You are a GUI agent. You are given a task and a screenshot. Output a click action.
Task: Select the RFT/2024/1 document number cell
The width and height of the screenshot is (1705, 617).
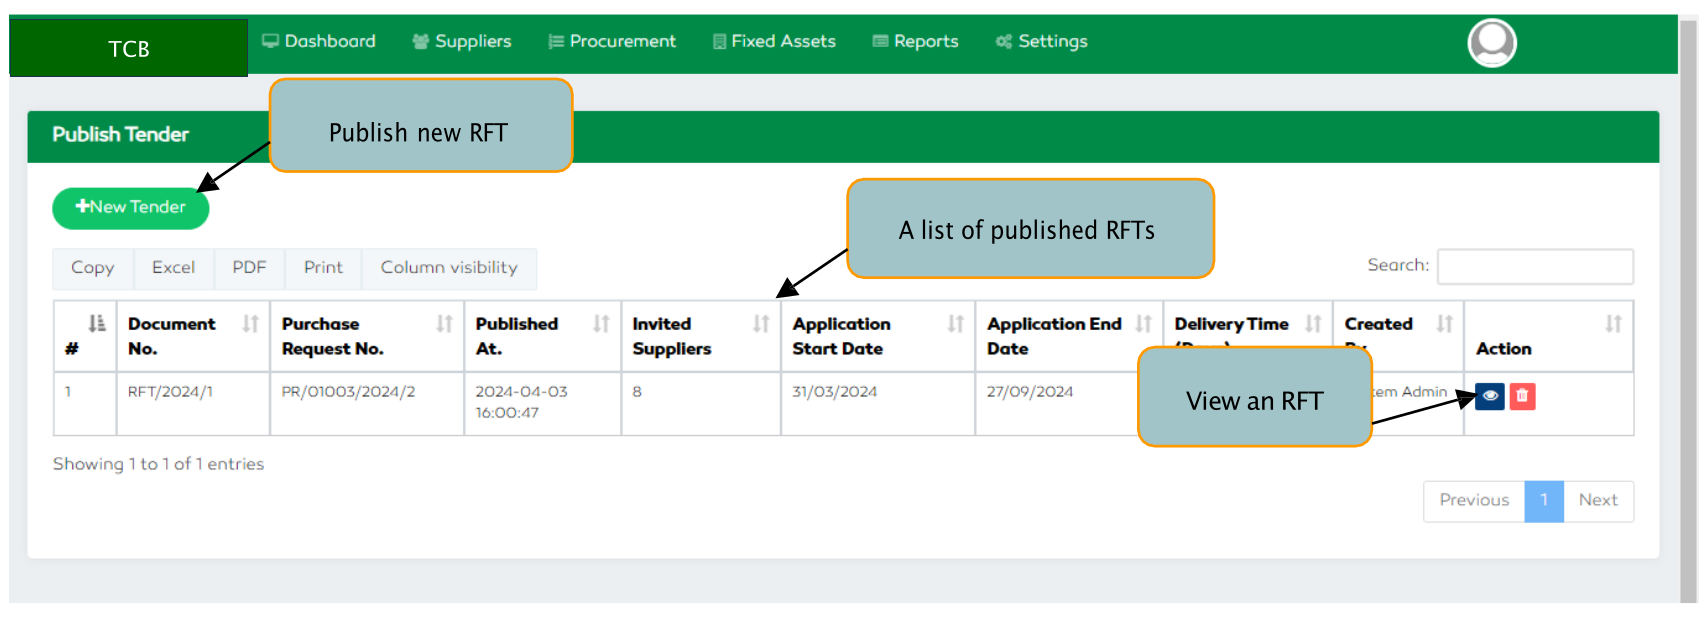point(193,404)
